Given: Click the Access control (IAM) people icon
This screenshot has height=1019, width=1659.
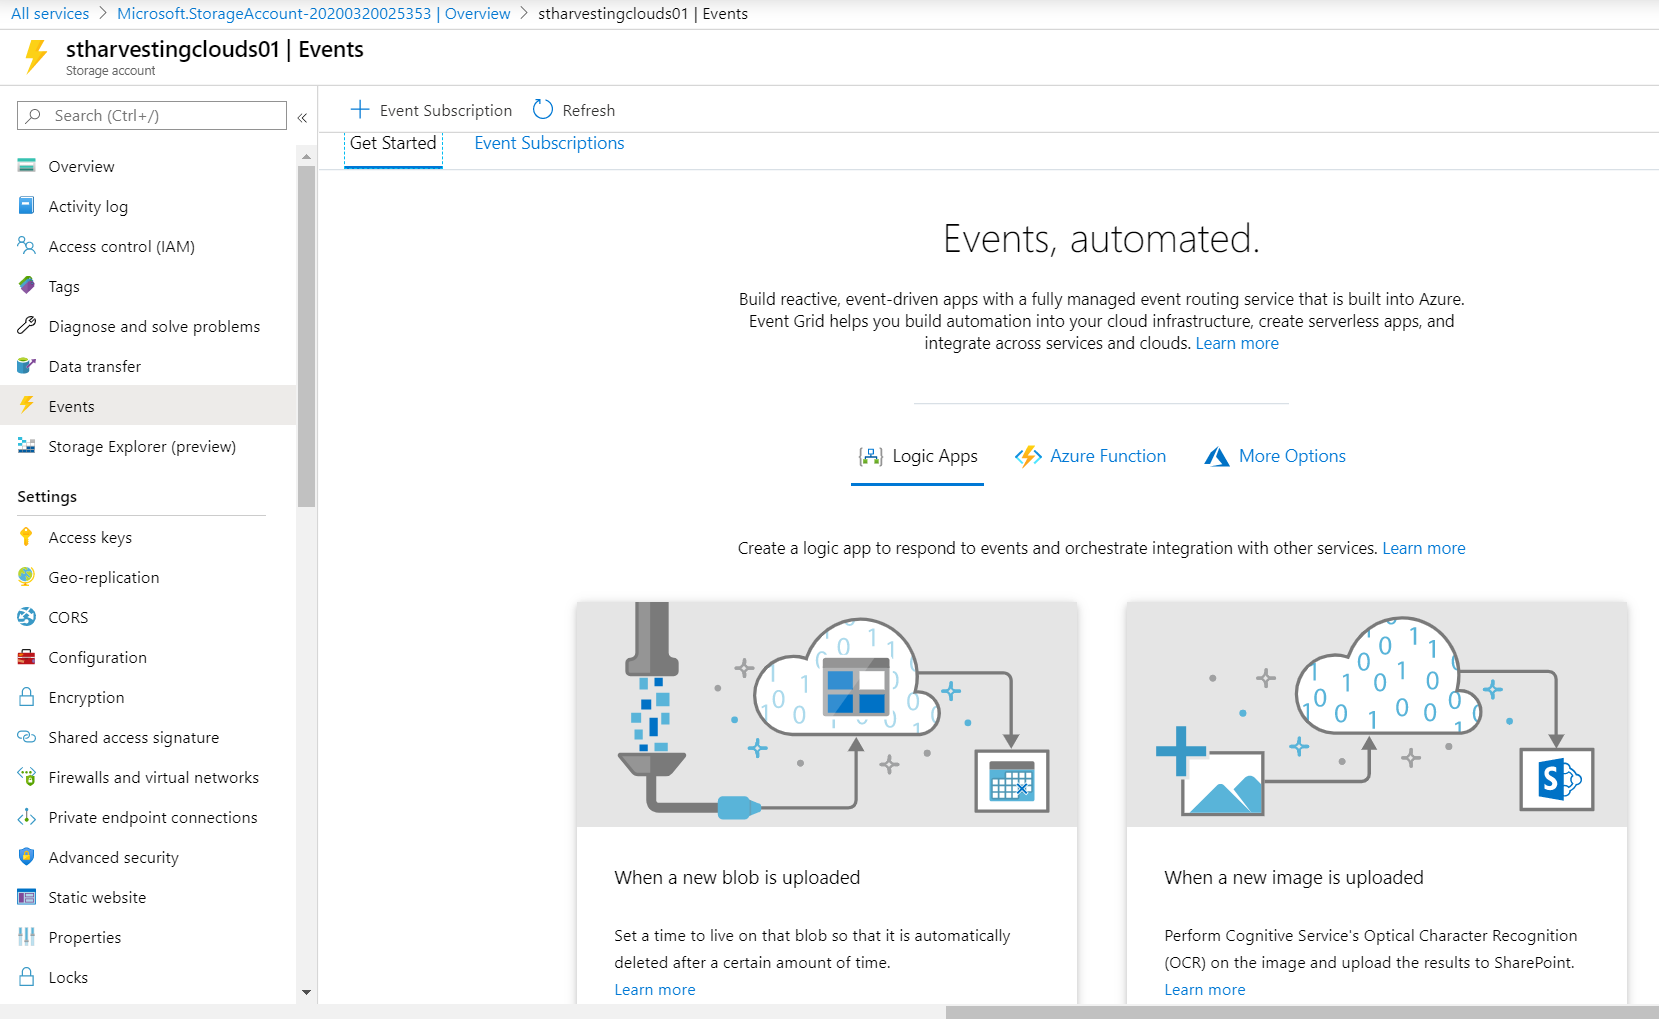Looking at the screenshot, I should point(27,246).
